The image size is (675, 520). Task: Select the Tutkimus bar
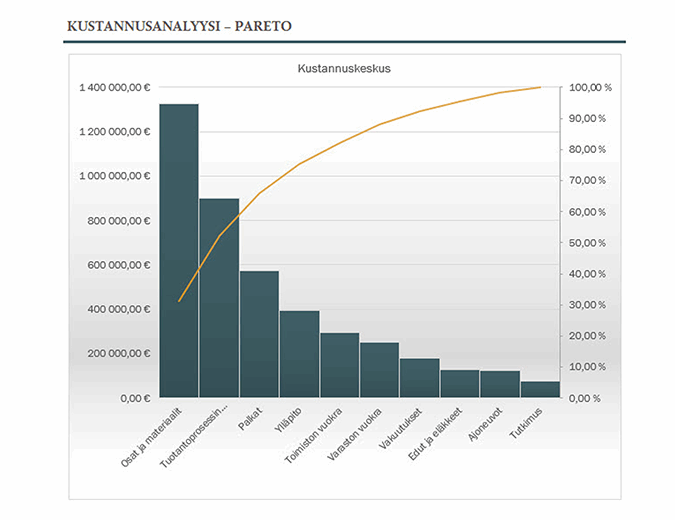[540, 389]
